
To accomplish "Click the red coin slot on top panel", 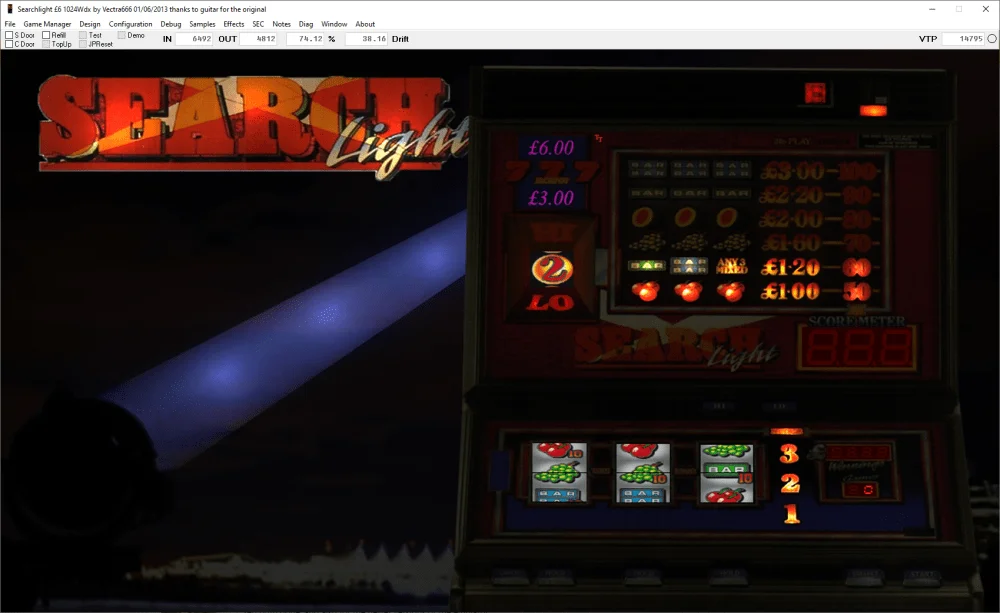I will (x=815, y=93).
